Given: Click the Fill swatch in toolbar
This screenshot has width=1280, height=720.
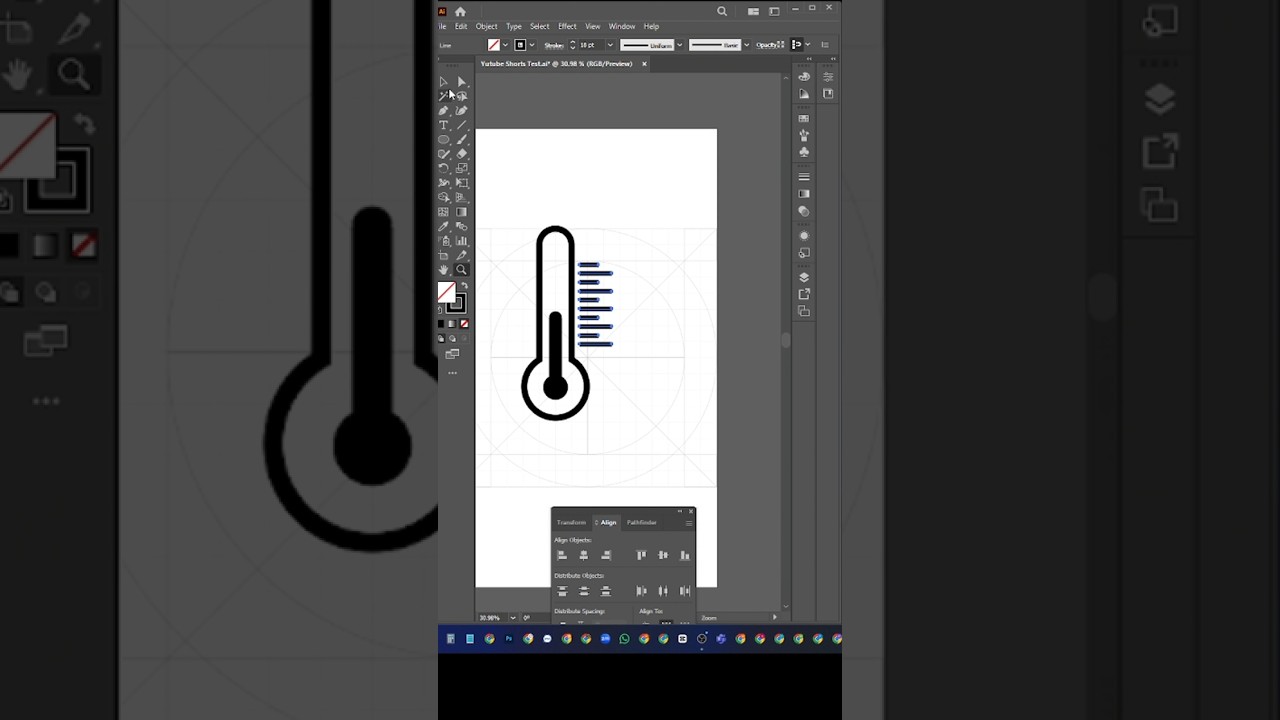Looking at the screenshot, I should pos(446,291).
